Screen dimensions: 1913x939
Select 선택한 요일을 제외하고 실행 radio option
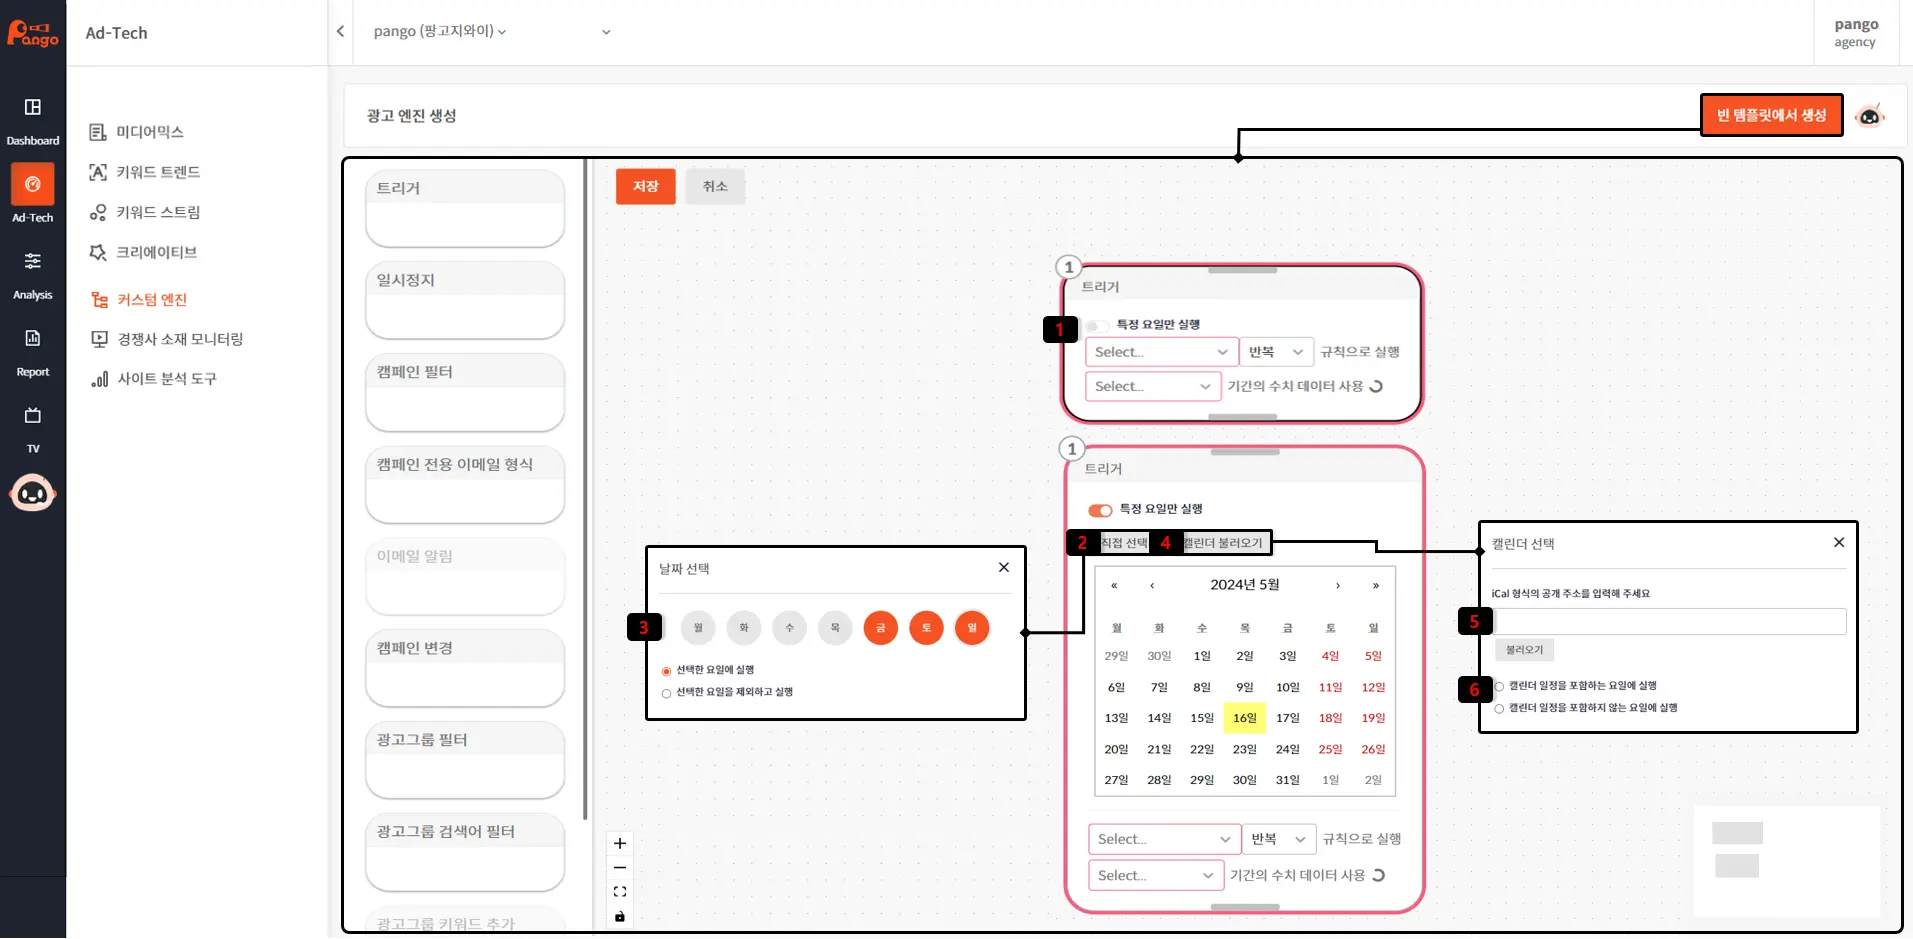click(667, 693)
